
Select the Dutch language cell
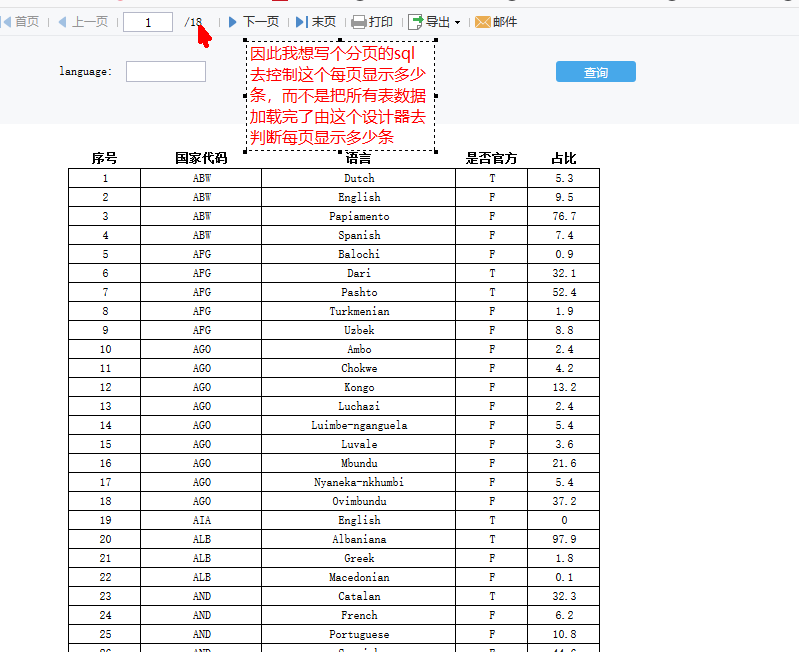[x=359, y=178]
